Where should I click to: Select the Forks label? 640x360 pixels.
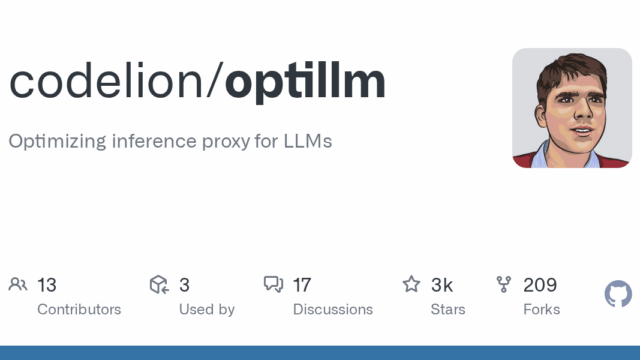(542, 309)
